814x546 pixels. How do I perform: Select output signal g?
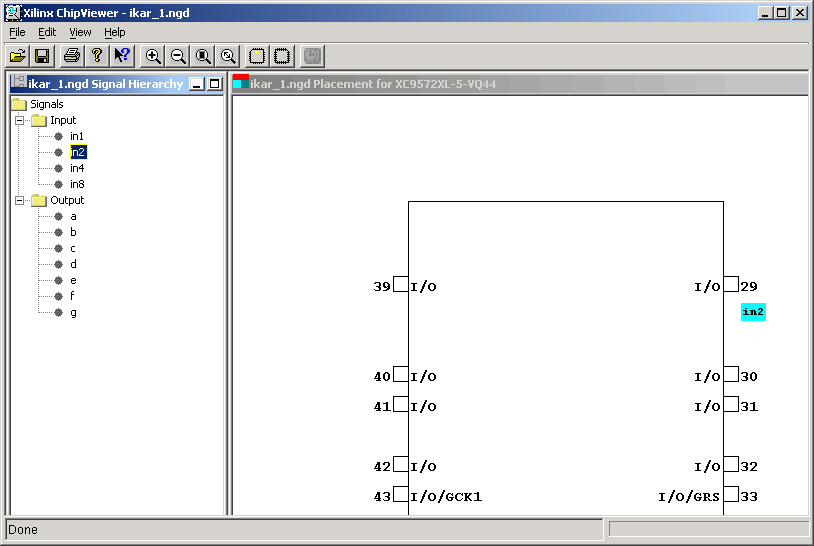[73, 312]
